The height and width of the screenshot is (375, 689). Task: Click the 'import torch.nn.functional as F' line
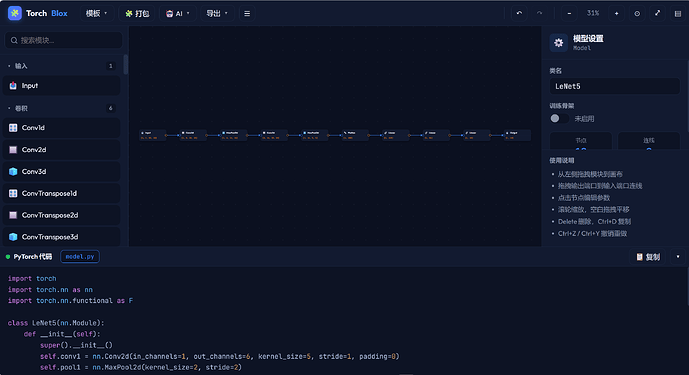pos(70,301)
